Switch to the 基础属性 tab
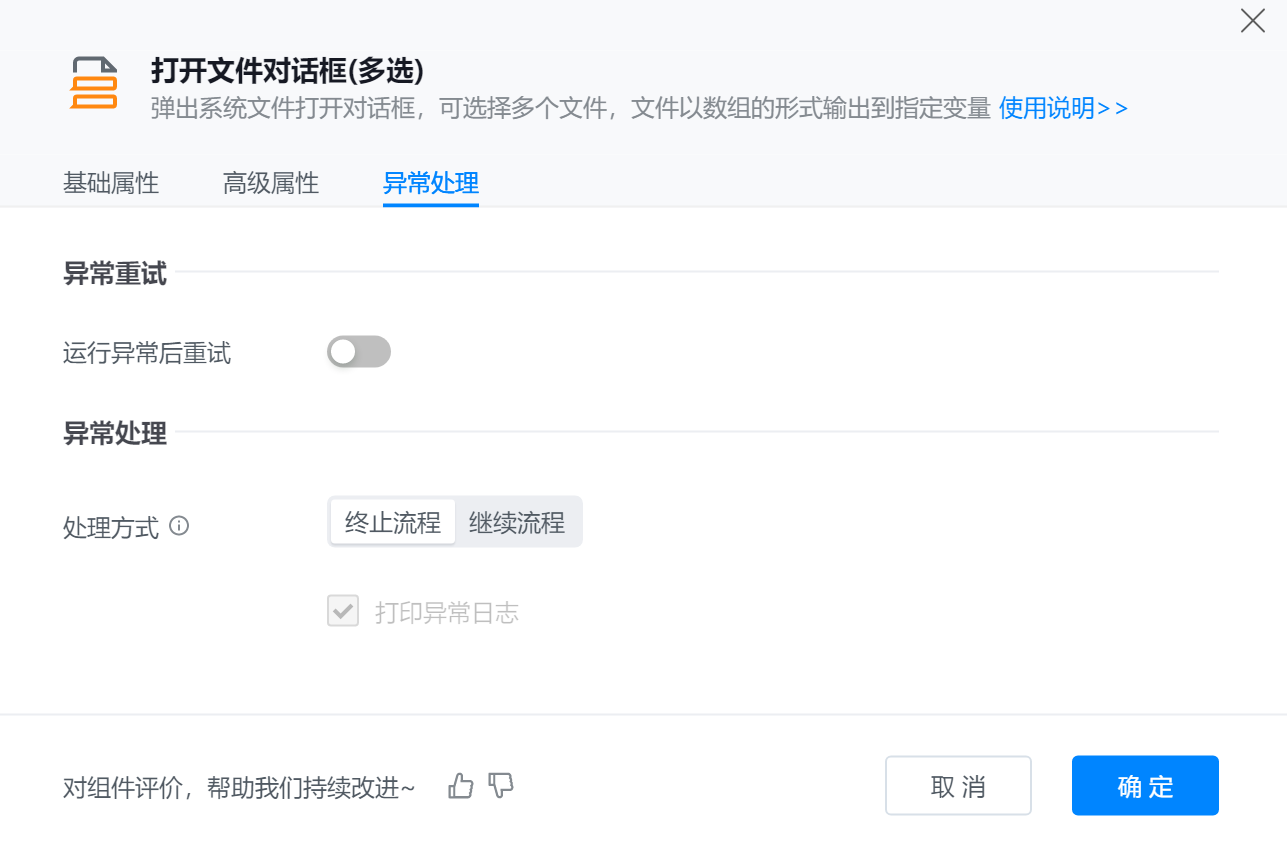Image resolution: width=1287 pixels, height=843 pixels. 111,183
